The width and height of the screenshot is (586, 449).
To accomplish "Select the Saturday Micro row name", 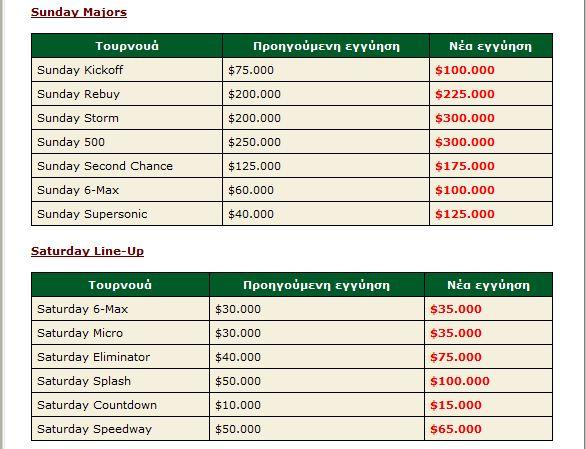I will [x=80, y=333].
